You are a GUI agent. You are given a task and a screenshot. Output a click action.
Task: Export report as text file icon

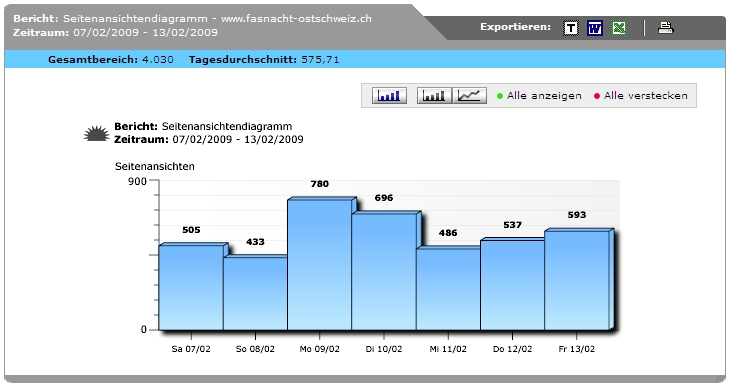pos(571,28)
